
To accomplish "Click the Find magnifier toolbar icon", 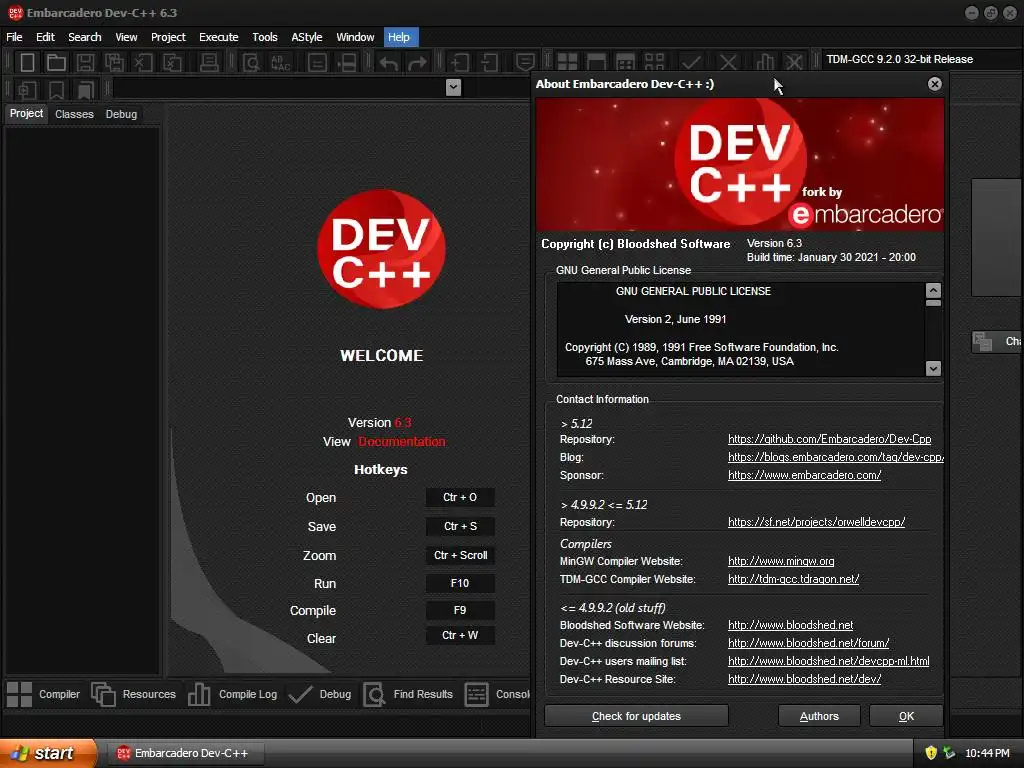I will pyautogui.click(x=251, y=63).
